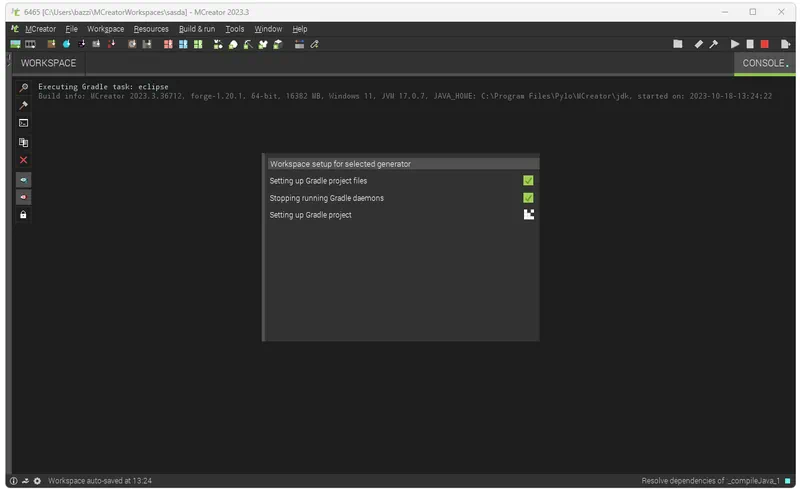Click the blue grid tiles toolbar icon
800x489 pixels.
click(x=183, y=44)
